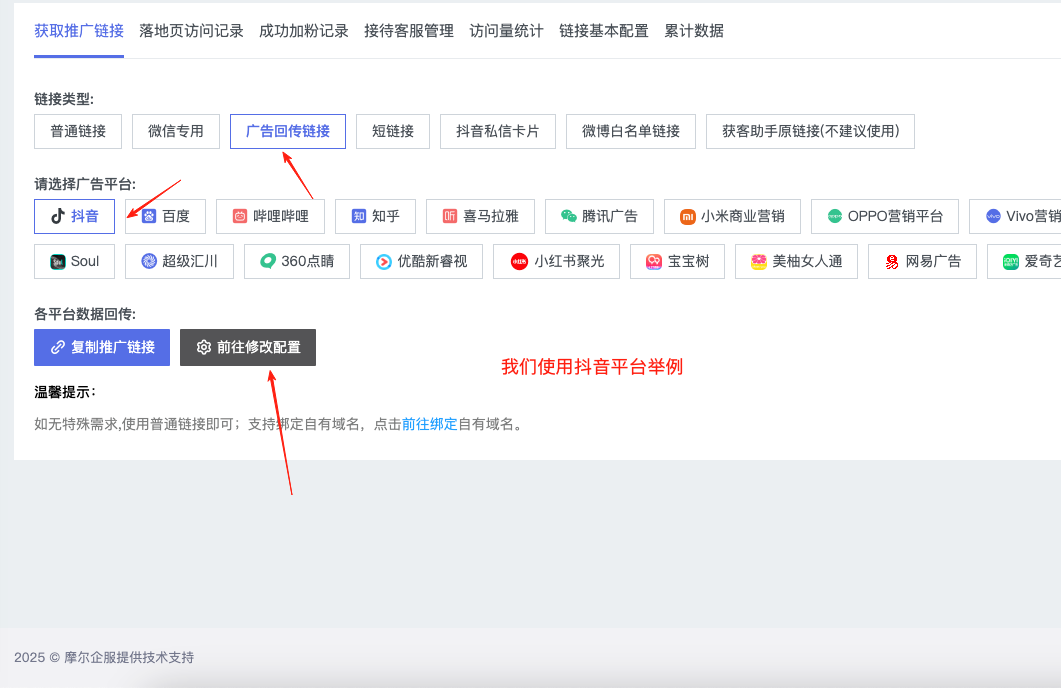The image size is (1061, 688).
Task: Select 抖音私信卡片 link type
Action: coord(497,131)
